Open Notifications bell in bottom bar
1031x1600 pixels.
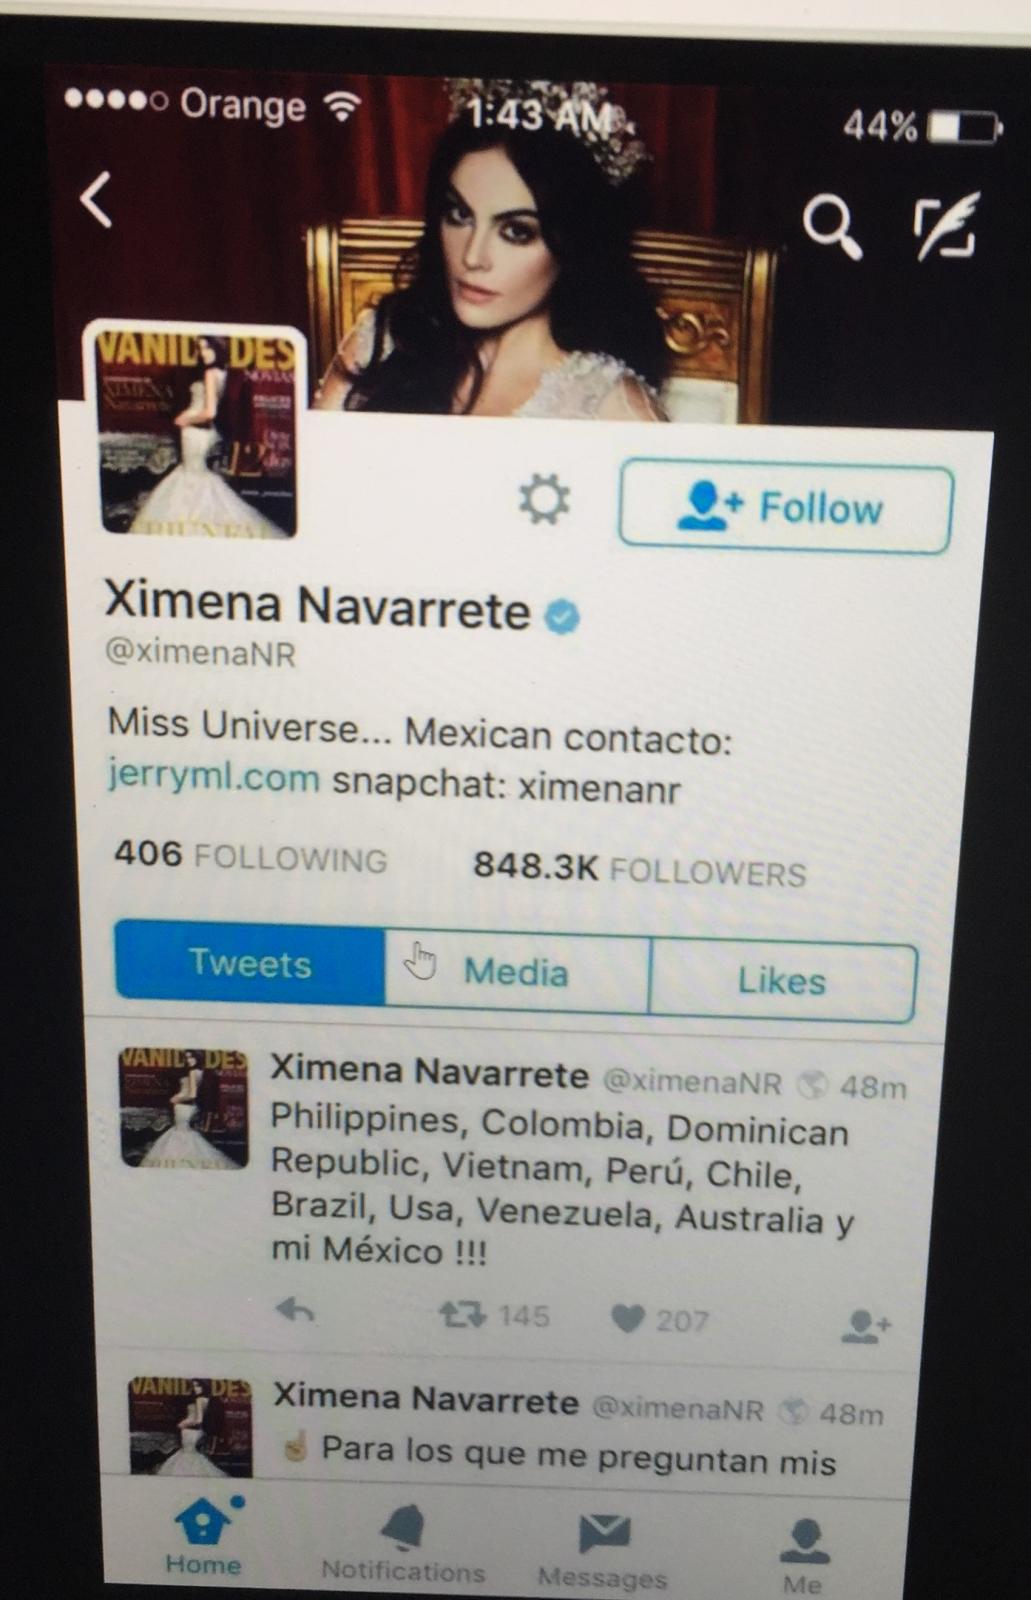[x=403, y=1545]
